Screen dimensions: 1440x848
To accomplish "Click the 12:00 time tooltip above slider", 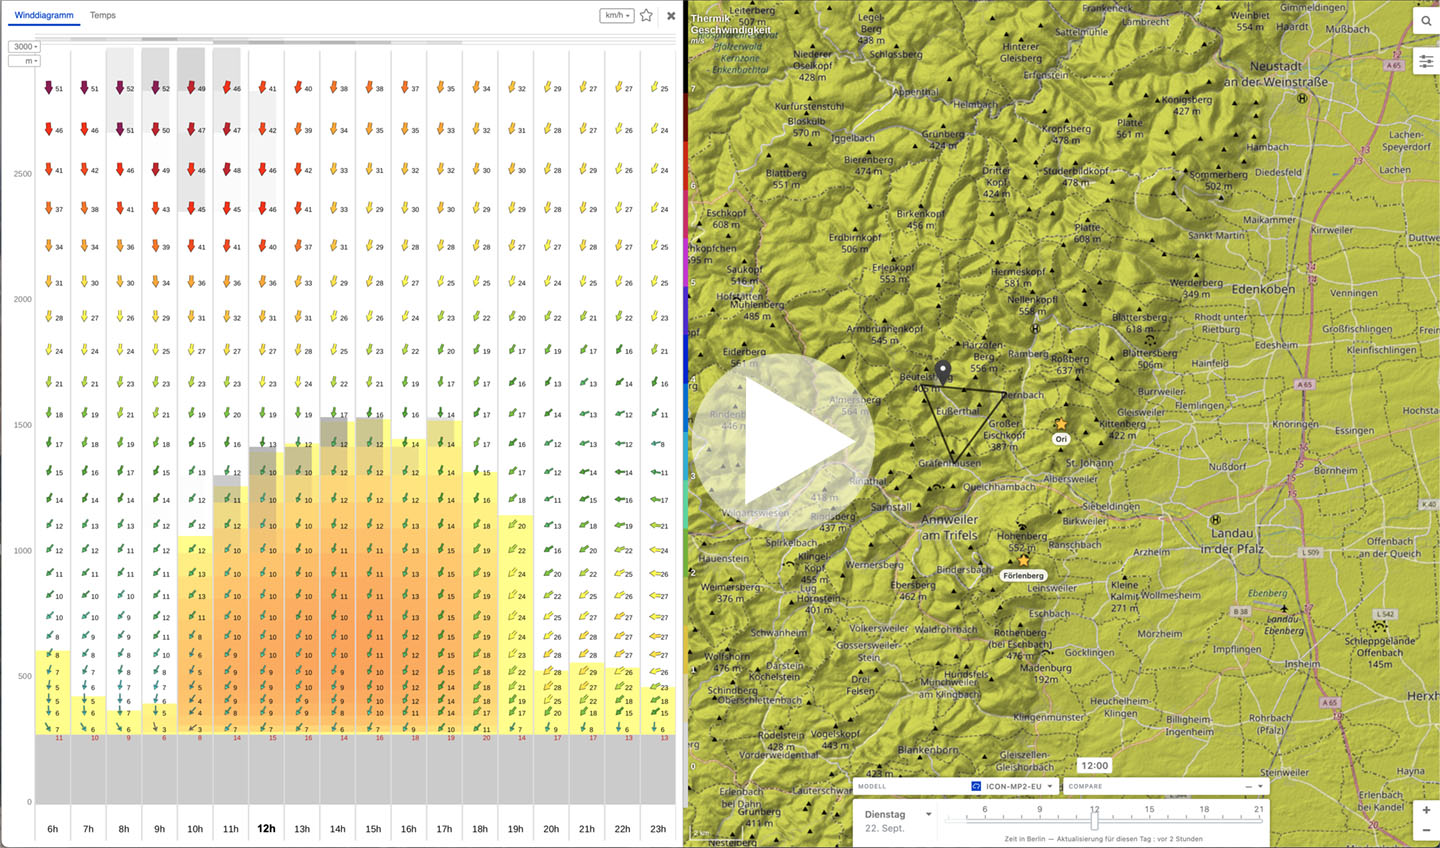I will click(1094, 766).
